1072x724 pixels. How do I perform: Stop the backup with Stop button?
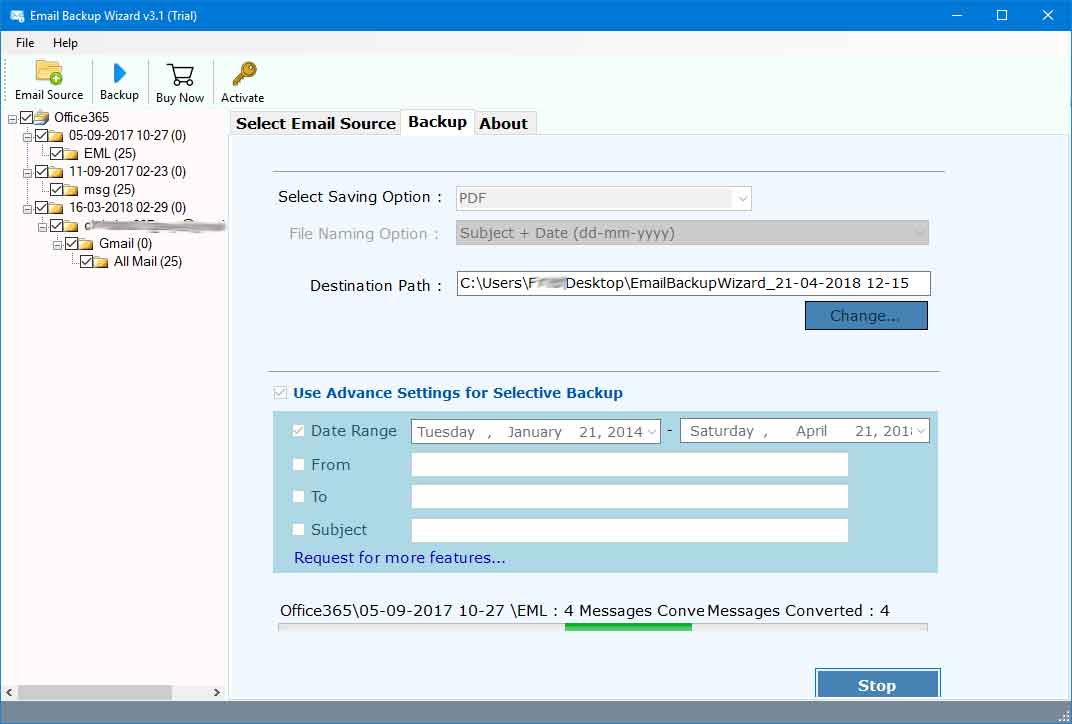coord(878,684)
